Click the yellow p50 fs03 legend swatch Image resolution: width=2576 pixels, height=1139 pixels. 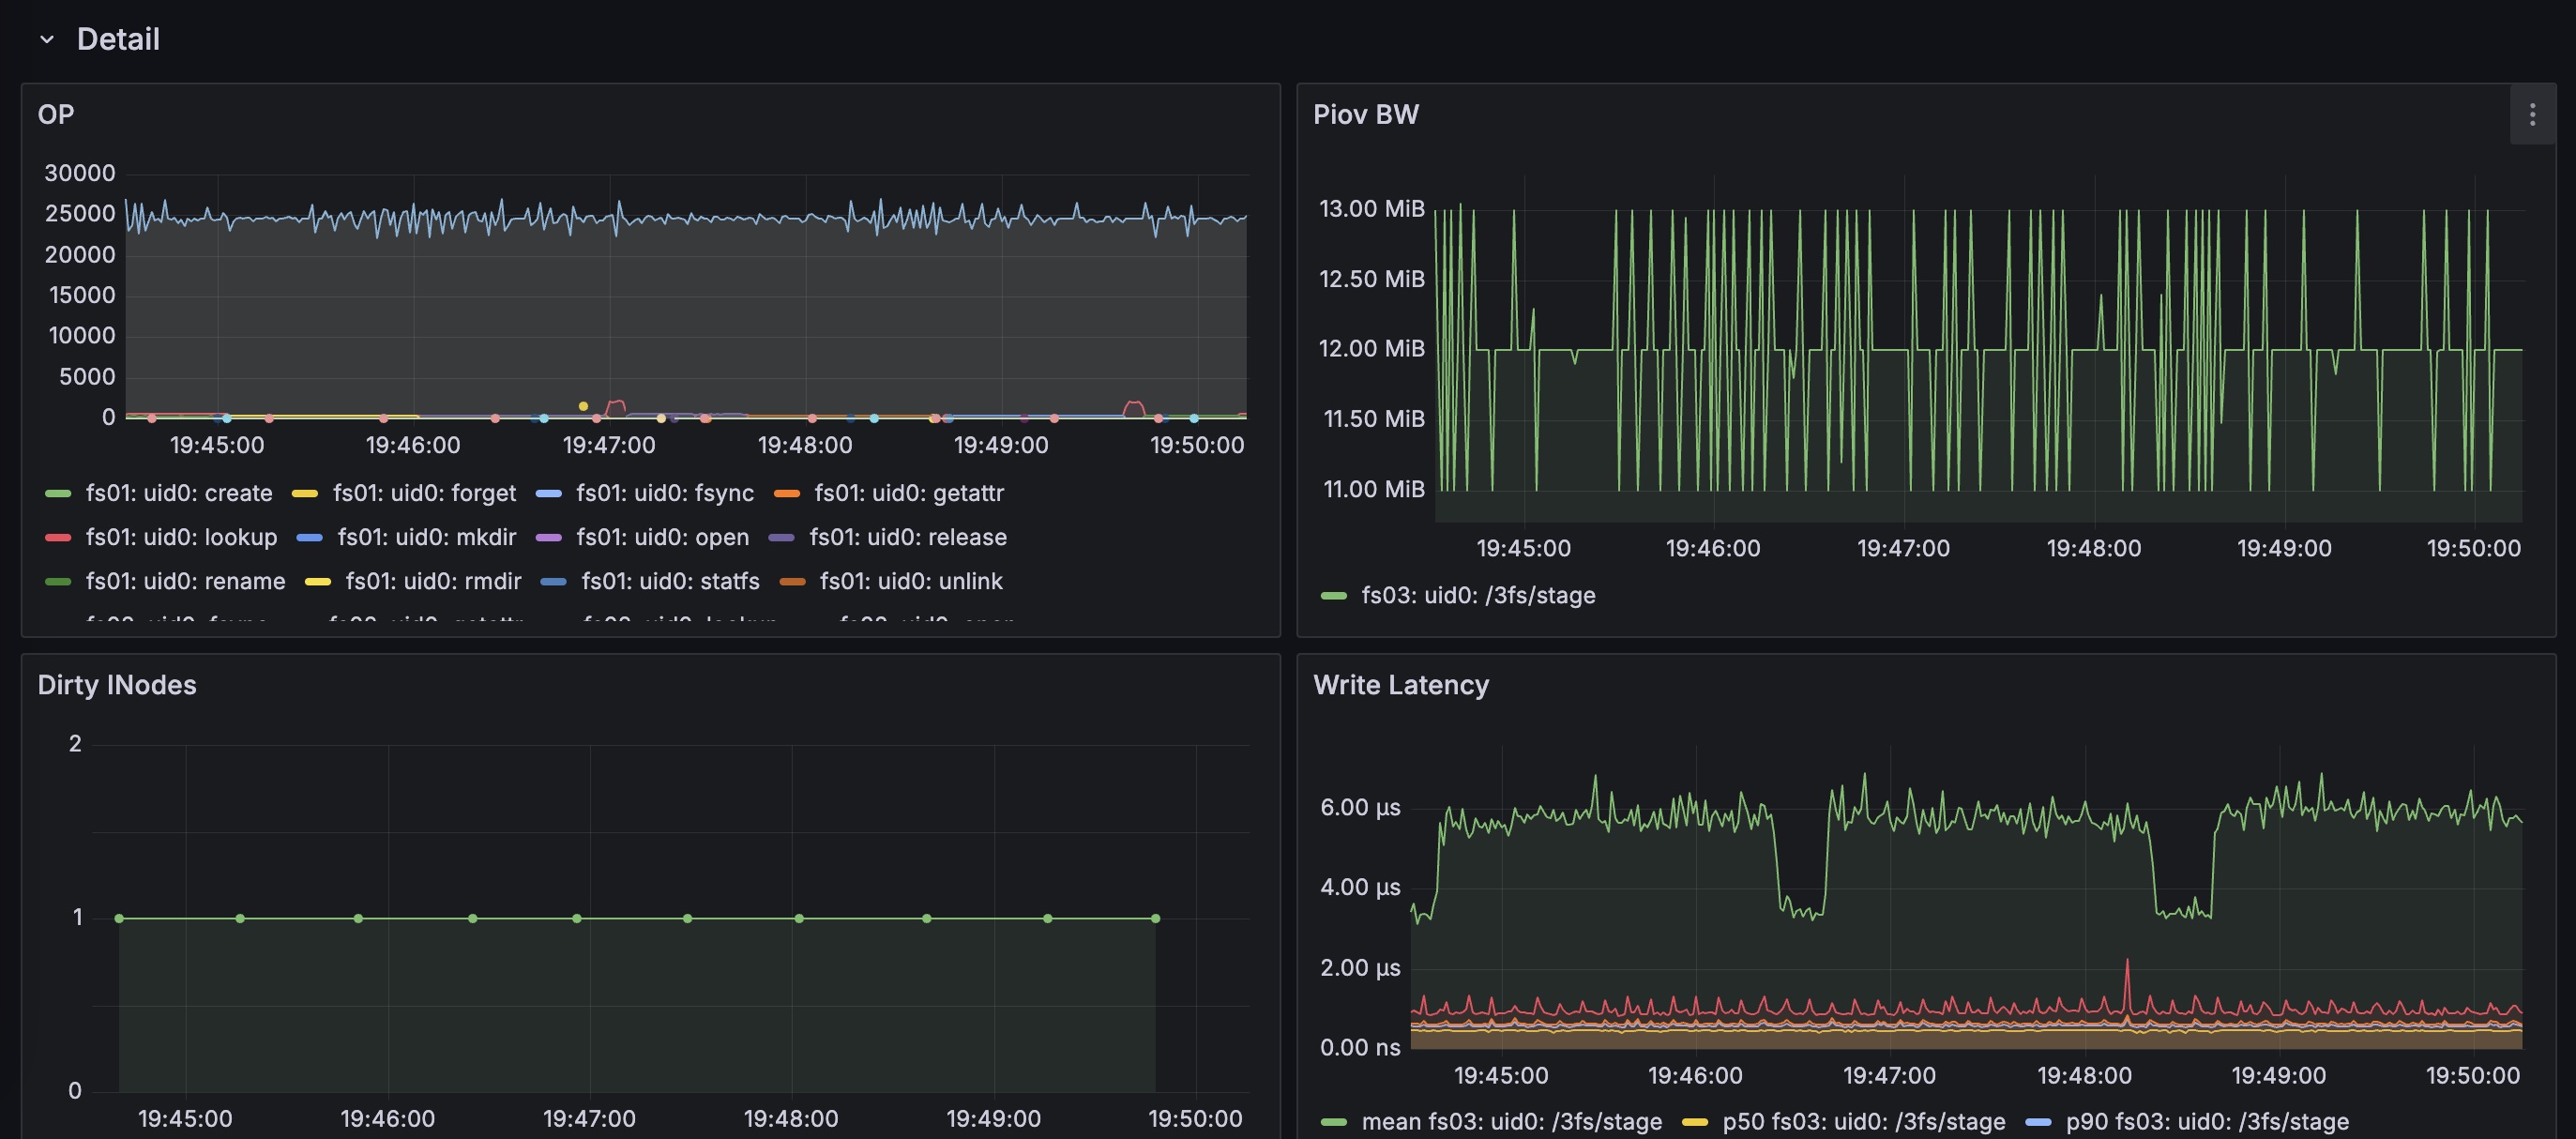click(x=1695, y=1122)
